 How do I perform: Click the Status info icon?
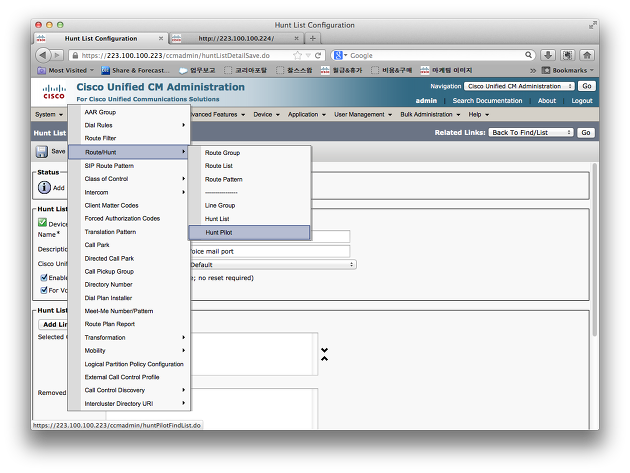[44, 187]
